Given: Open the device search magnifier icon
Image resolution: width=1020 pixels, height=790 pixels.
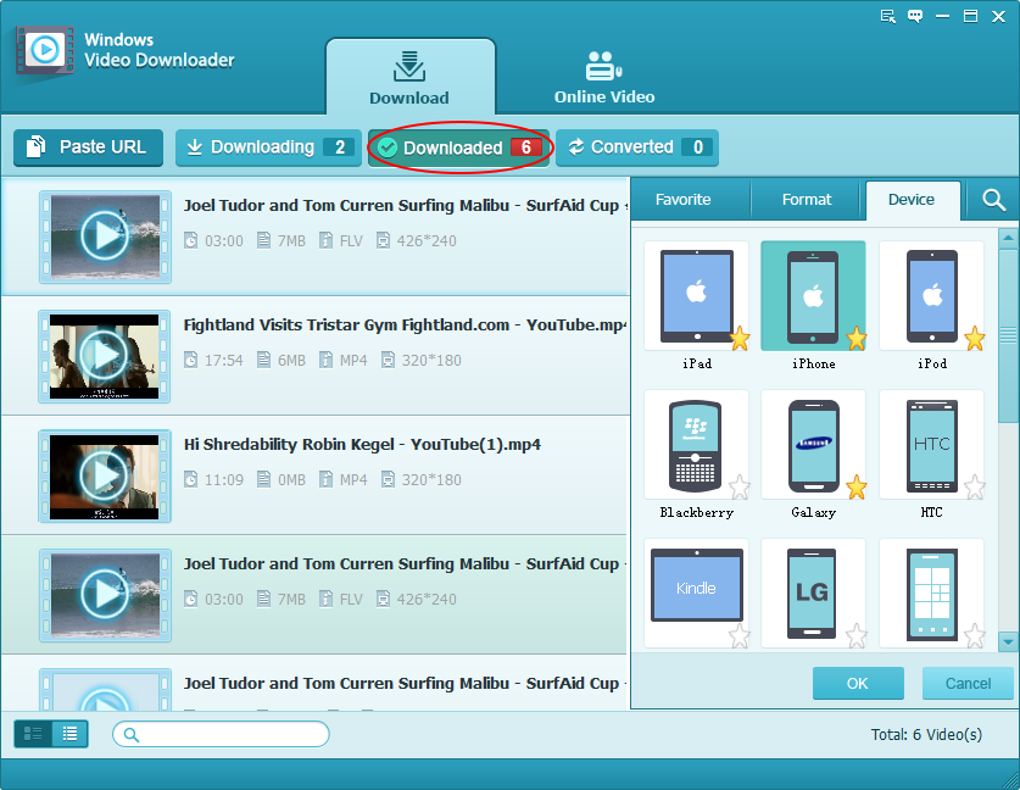Looking at the screenshot, I should pyautogui.click(x=993, y=200).
